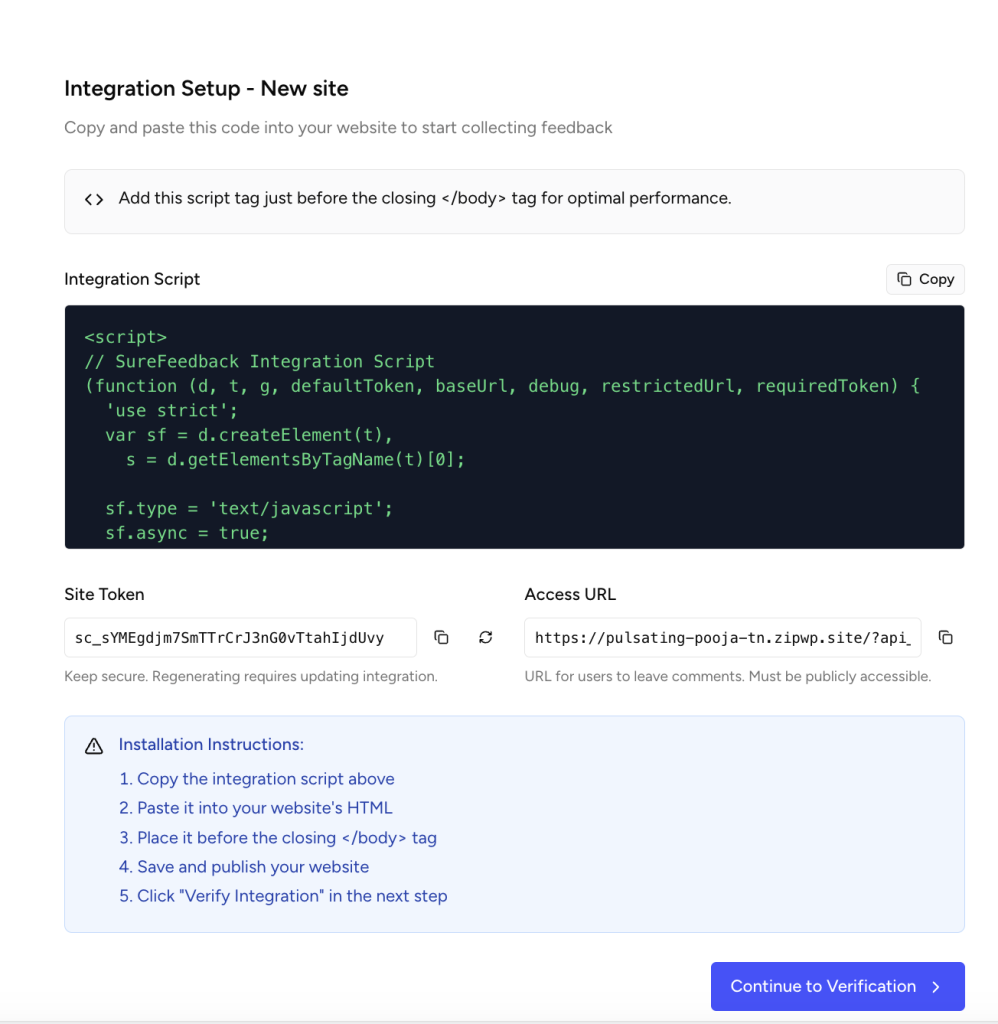Select the copy glyph next to the Access URL

tap(946, 637)
